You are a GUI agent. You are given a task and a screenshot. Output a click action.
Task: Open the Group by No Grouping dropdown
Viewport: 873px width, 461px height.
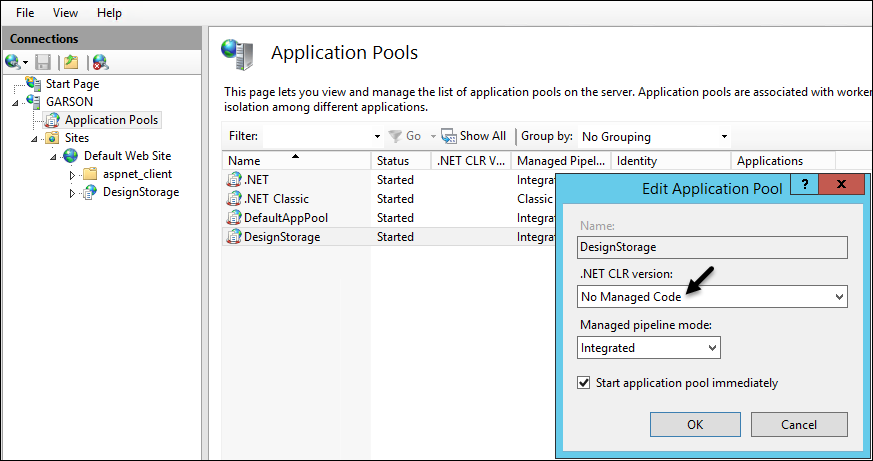point(654,136)
